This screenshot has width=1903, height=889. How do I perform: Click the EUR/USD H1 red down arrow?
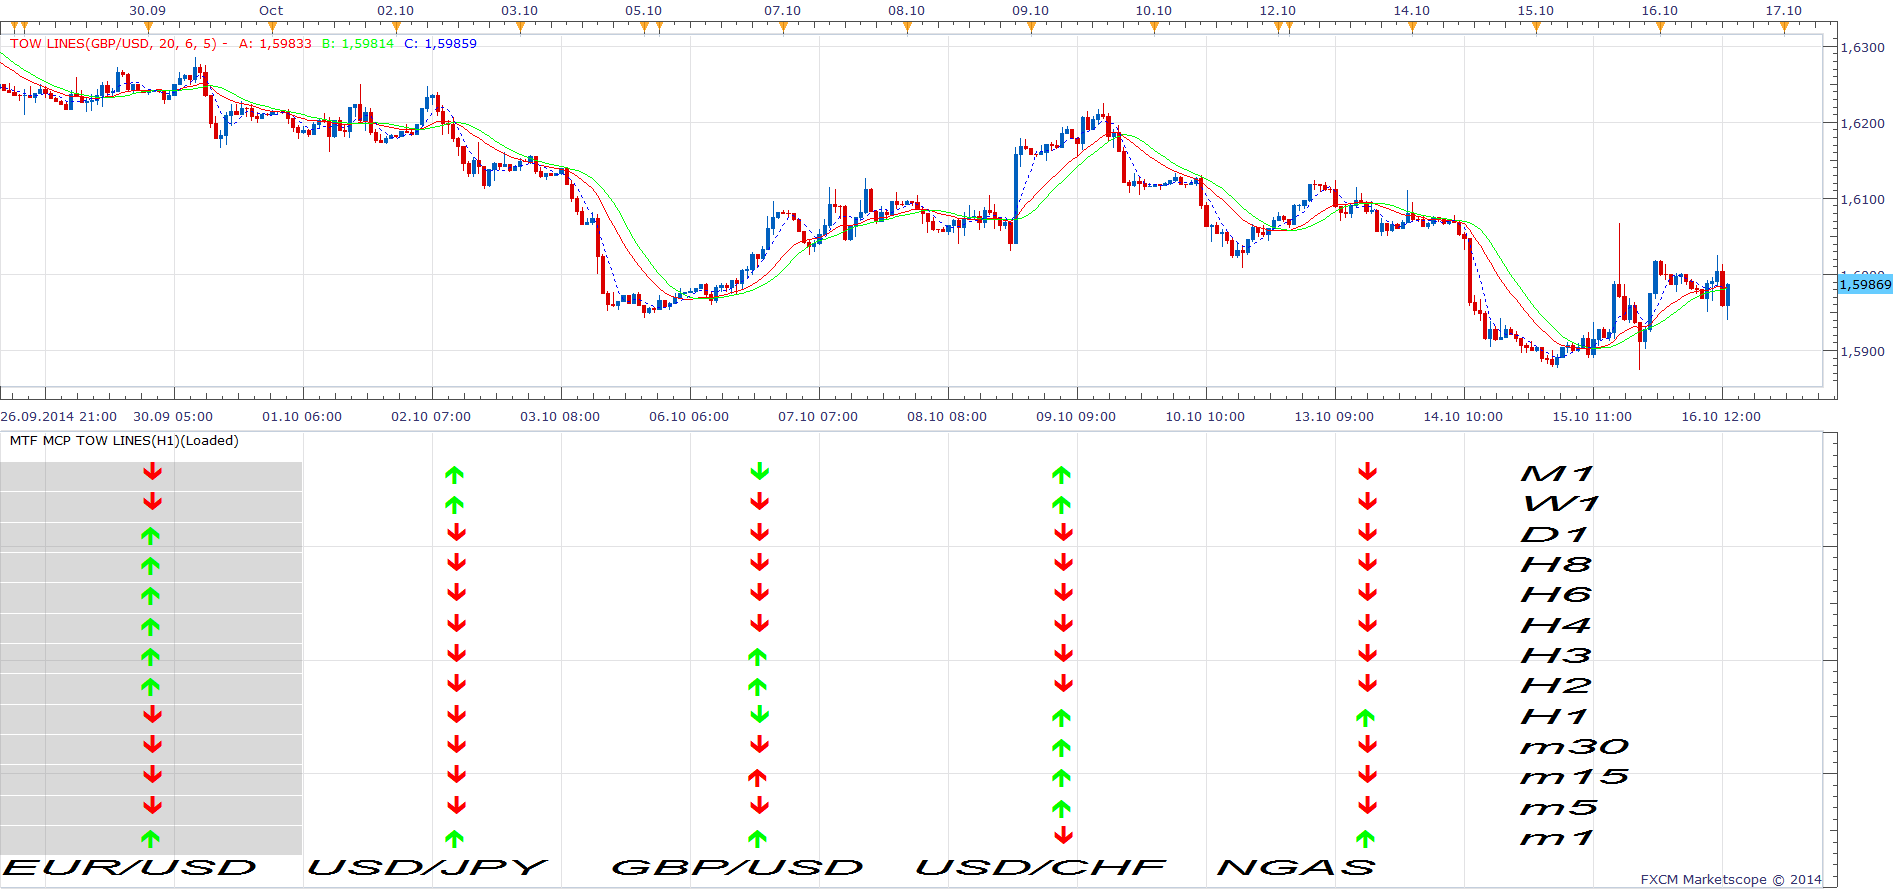(x=152, y=714)
